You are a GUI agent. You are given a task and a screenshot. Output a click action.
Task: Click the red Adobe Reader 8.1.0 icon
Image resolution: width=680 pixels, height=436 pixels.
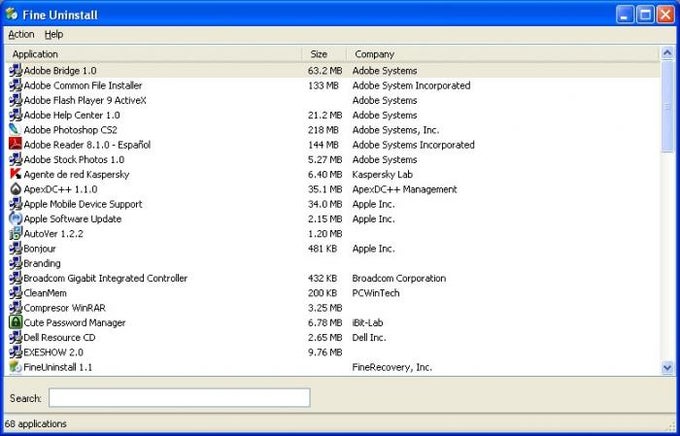tap(16, 144)
